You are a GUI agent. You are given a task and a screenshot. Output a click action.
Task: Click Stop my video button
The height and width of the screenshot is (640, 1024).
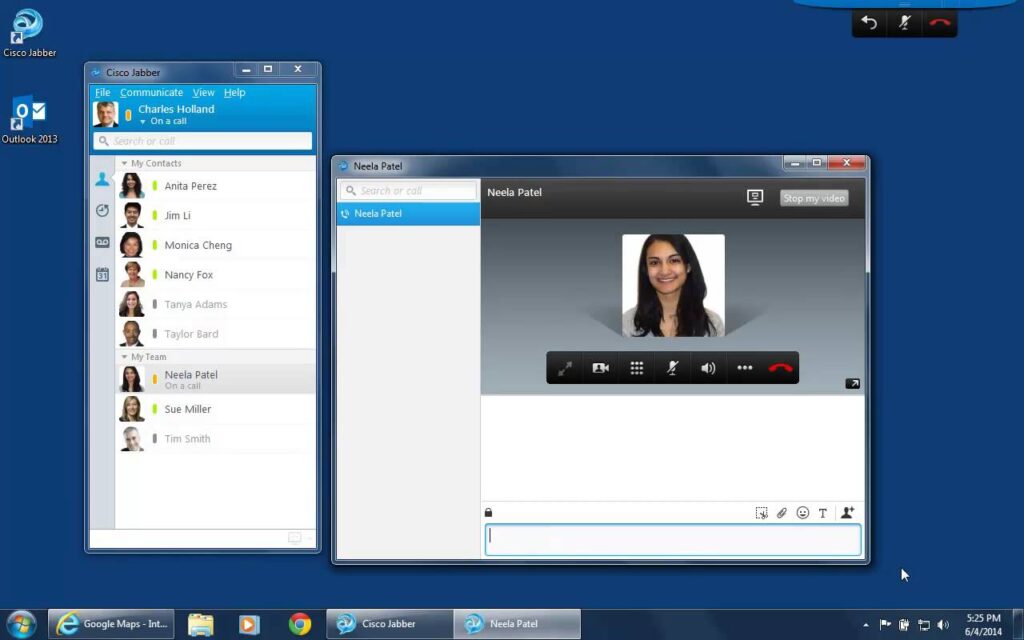[x=814, y=198]
